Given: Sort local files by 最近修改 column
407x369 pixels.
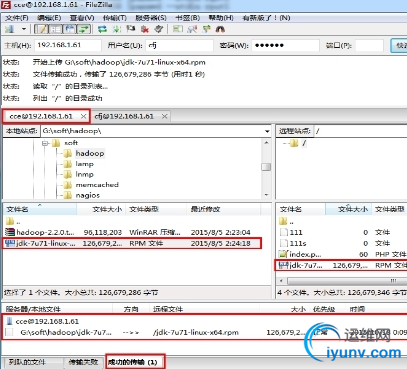Looking at the screenshot, I should (223, 209).
